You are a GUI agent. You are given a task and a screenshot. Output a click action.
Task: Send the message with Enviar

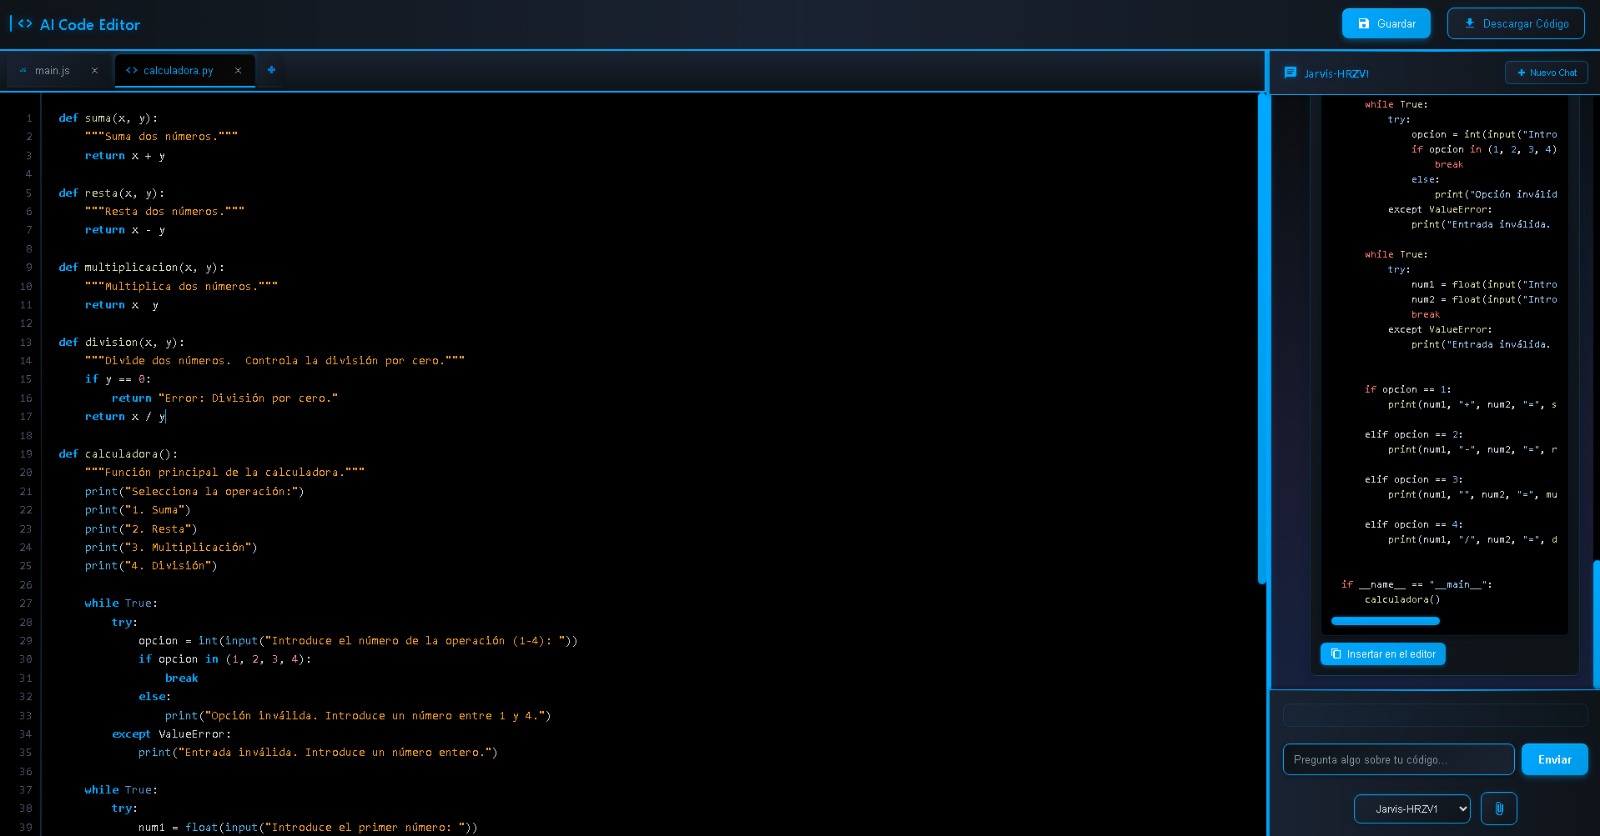pos(1554,760)
